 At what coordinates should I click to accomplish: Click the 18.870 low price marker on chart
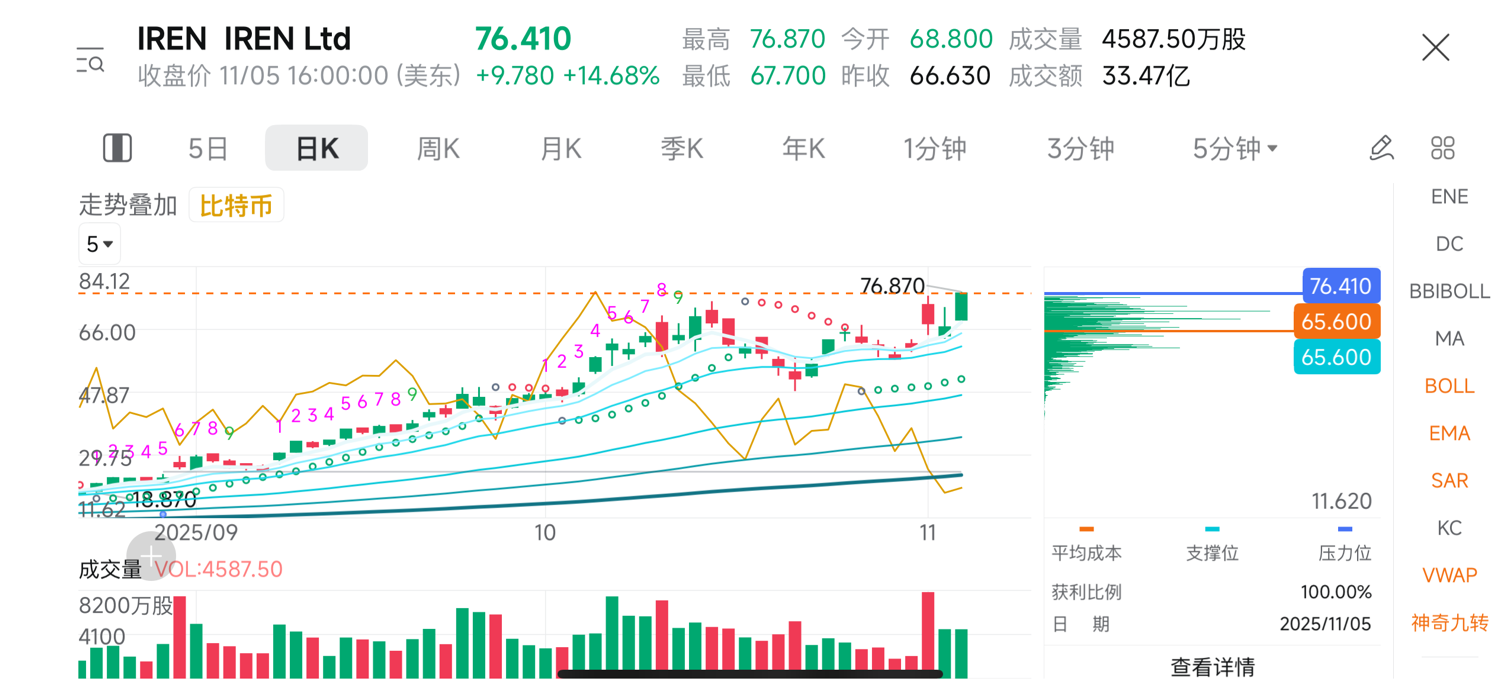pos(164,500)
